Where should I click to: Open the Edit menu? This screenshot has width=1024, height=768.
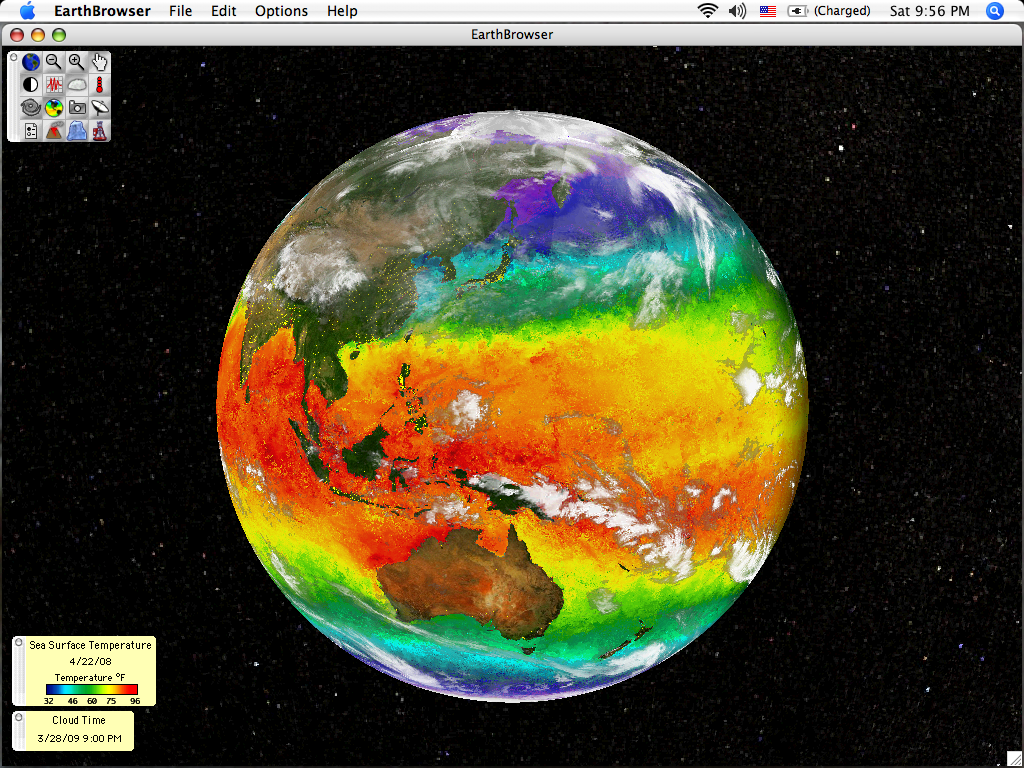coord(223,11)
